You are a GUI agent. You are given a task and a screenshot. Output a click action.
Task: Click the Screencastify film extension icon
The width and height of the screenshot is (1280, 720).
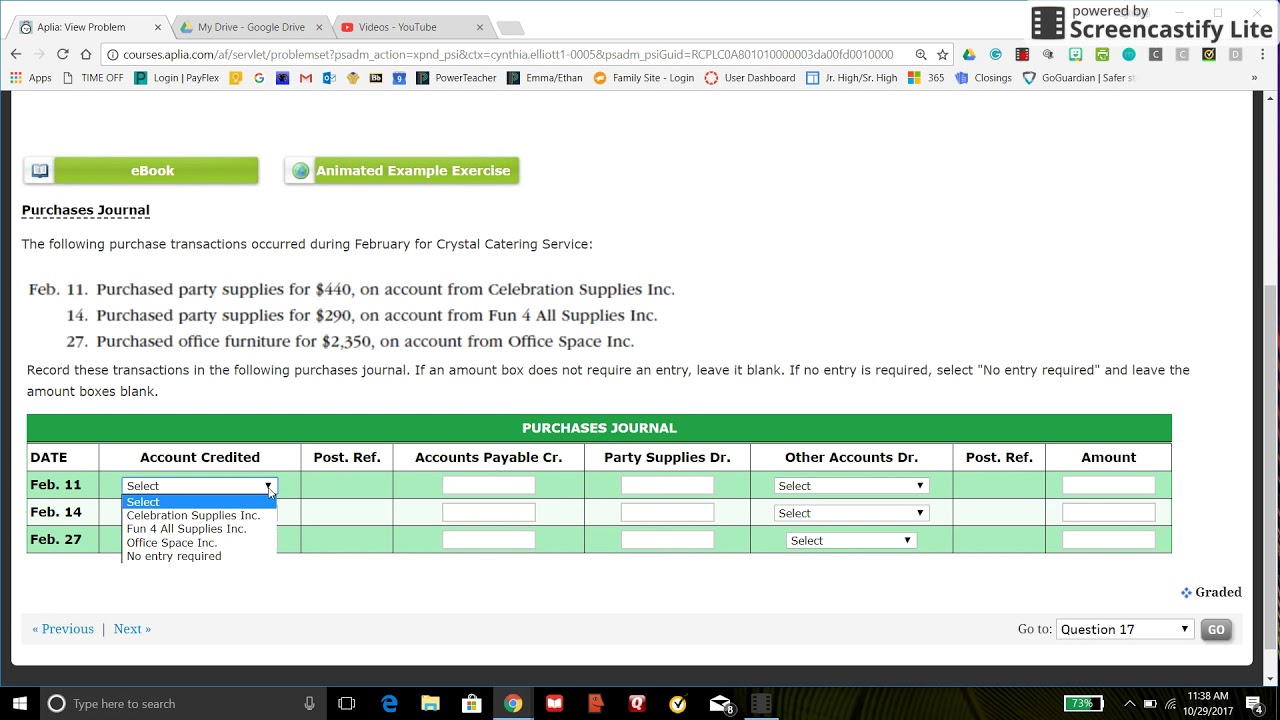pyautogui.click(x=1022, y=55)
